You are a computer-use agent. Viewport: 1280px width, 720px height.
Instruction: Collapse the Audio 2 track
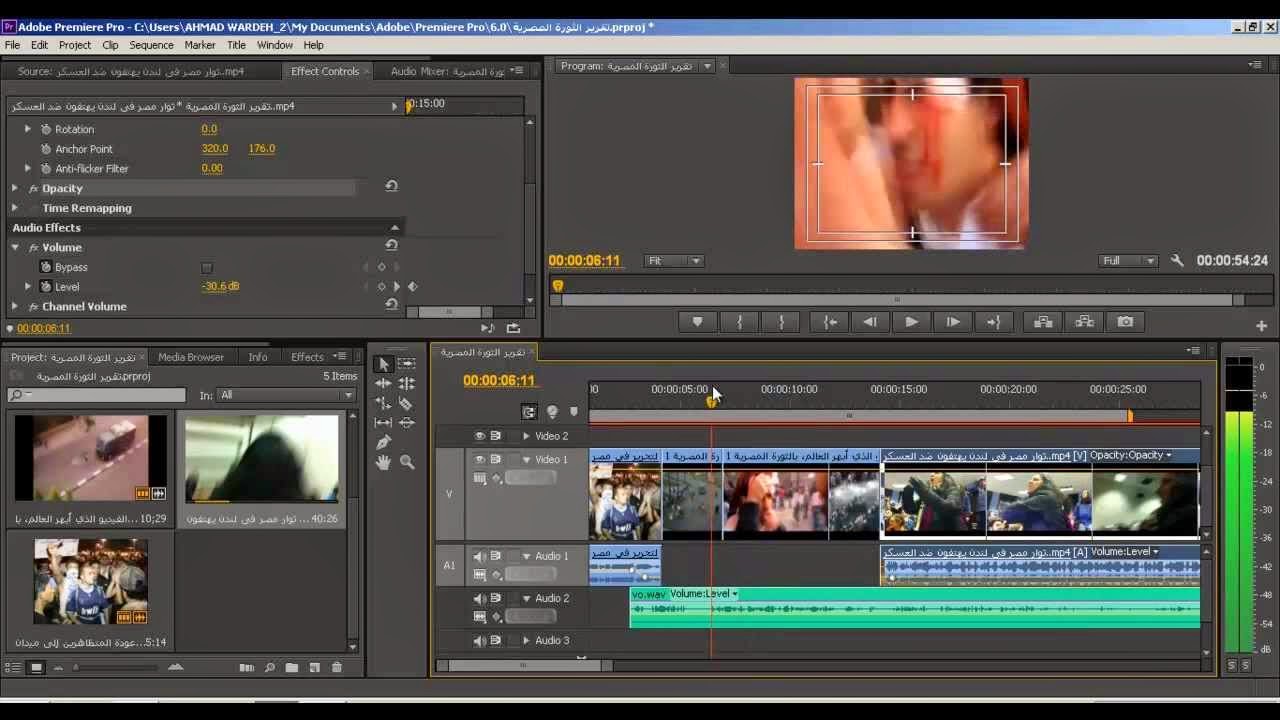pyautogui.click(x=526, y=599)
